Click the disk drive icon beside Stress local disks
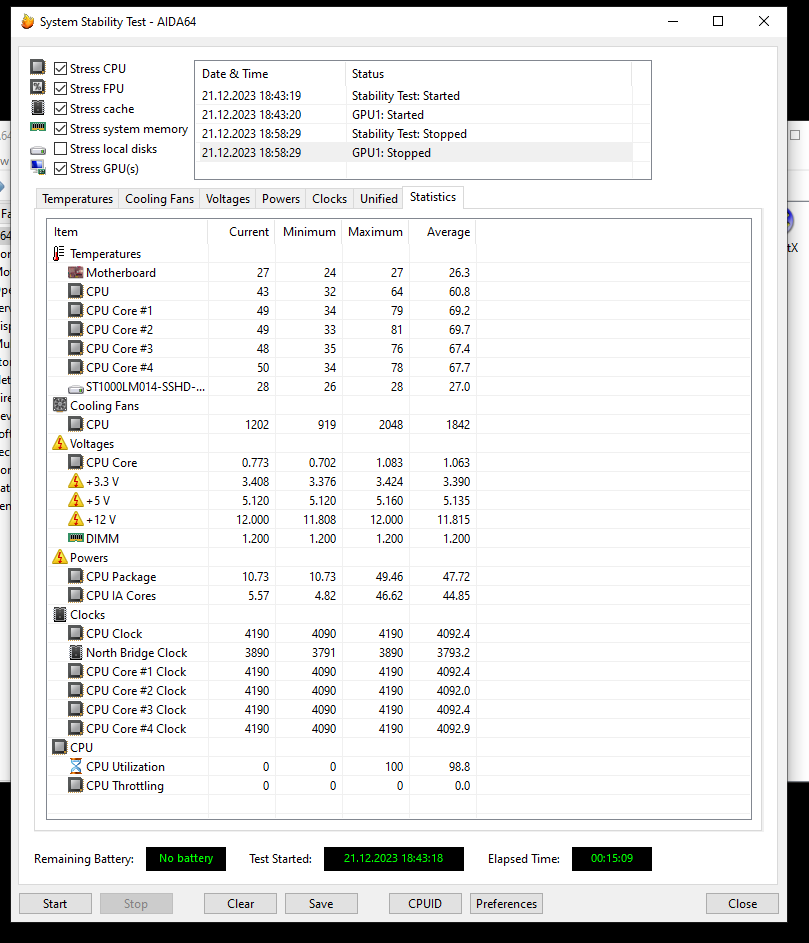 click(38, 150)
